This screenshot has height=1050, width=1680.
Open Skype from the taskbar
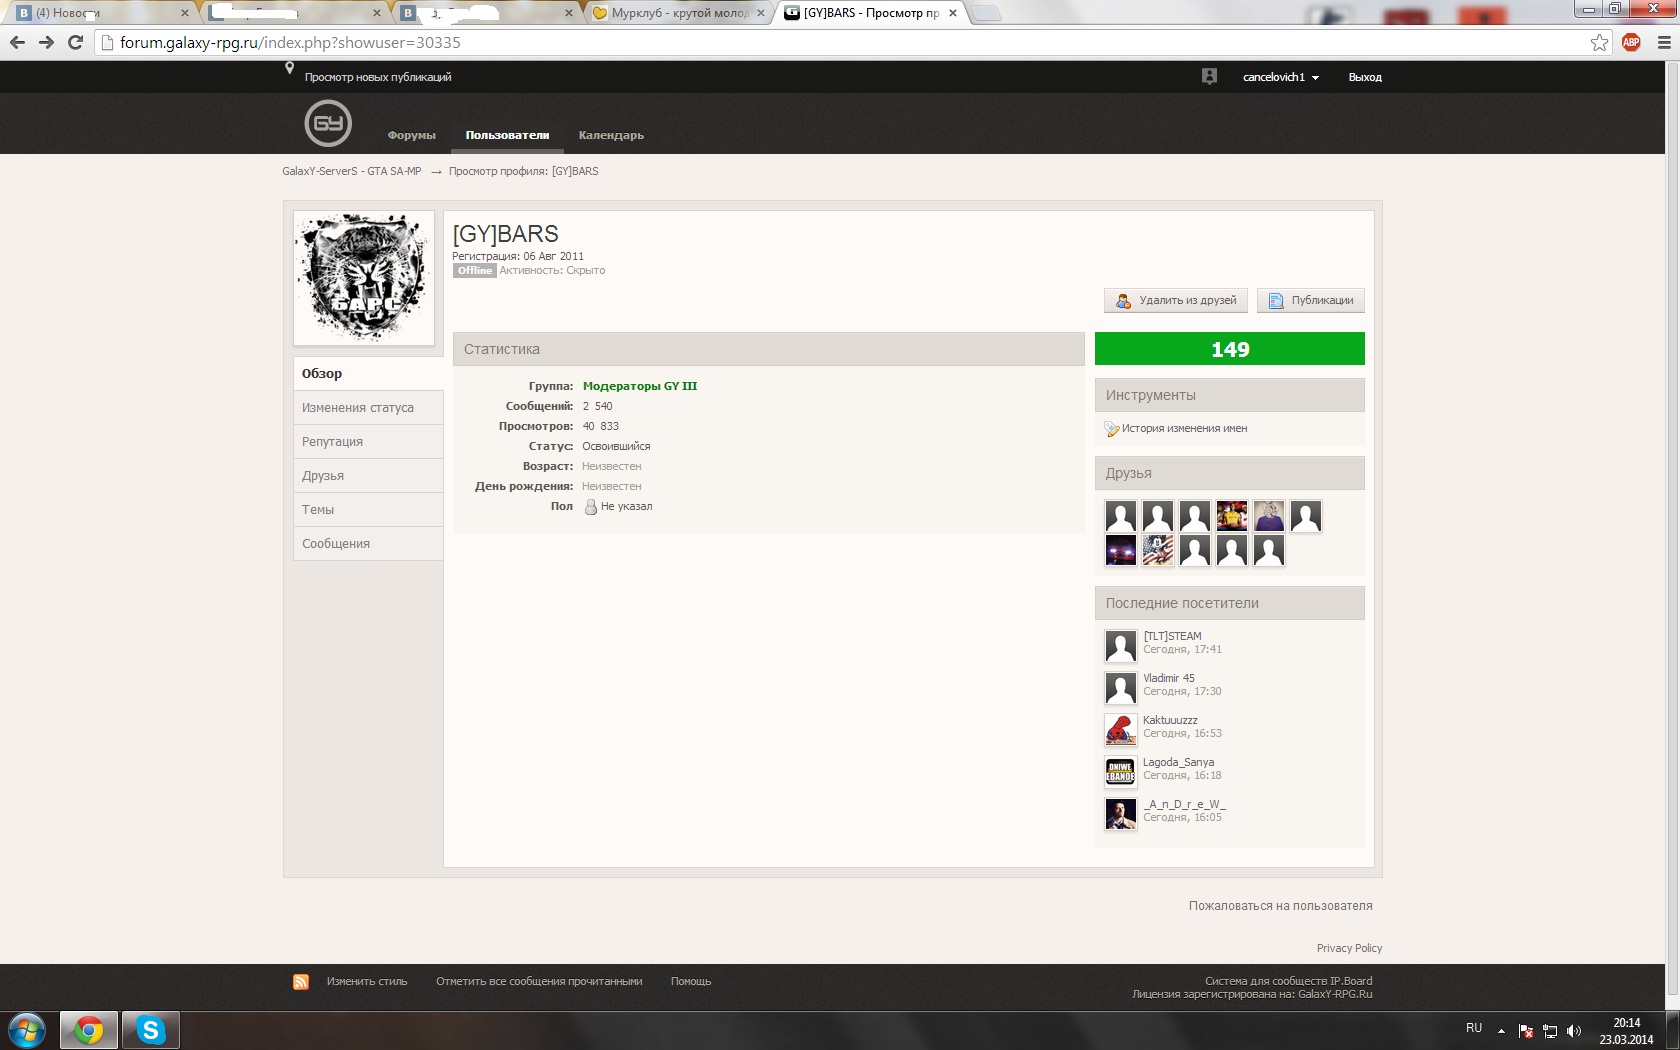[151, 1030]
